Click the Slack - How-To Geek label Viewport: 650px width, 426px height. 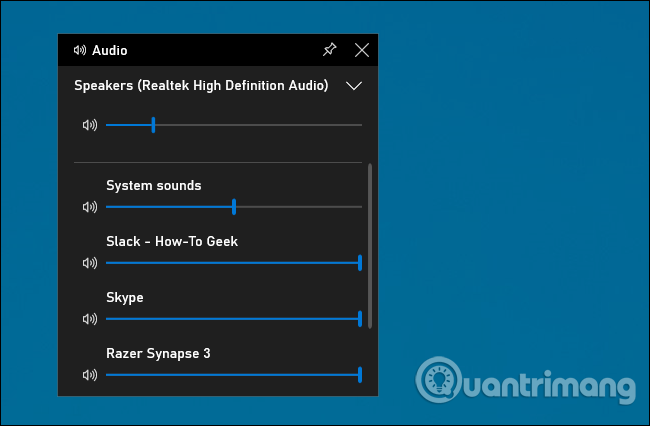pyautogui.click(x=172, y=241)
